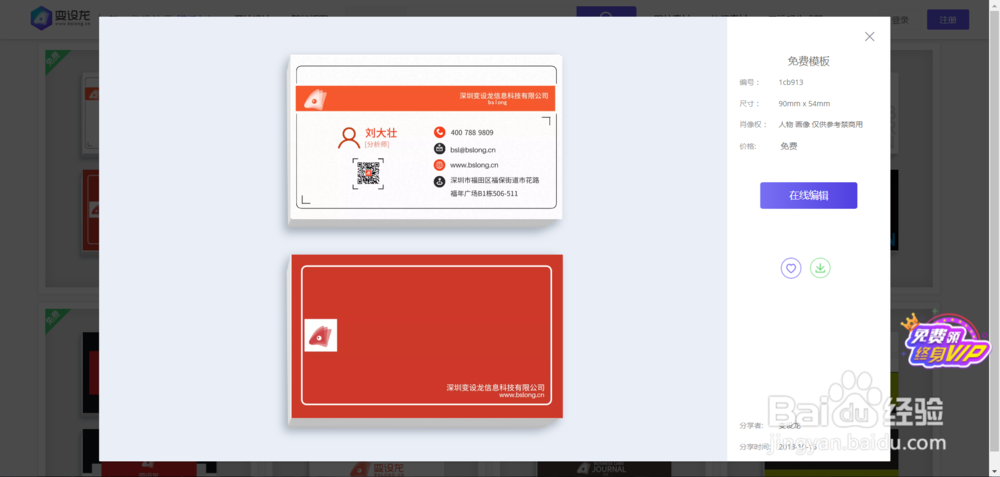Viewport: 1000px width, 477px height.
Task: Download the template via green arrow icon
Action: 820,268
